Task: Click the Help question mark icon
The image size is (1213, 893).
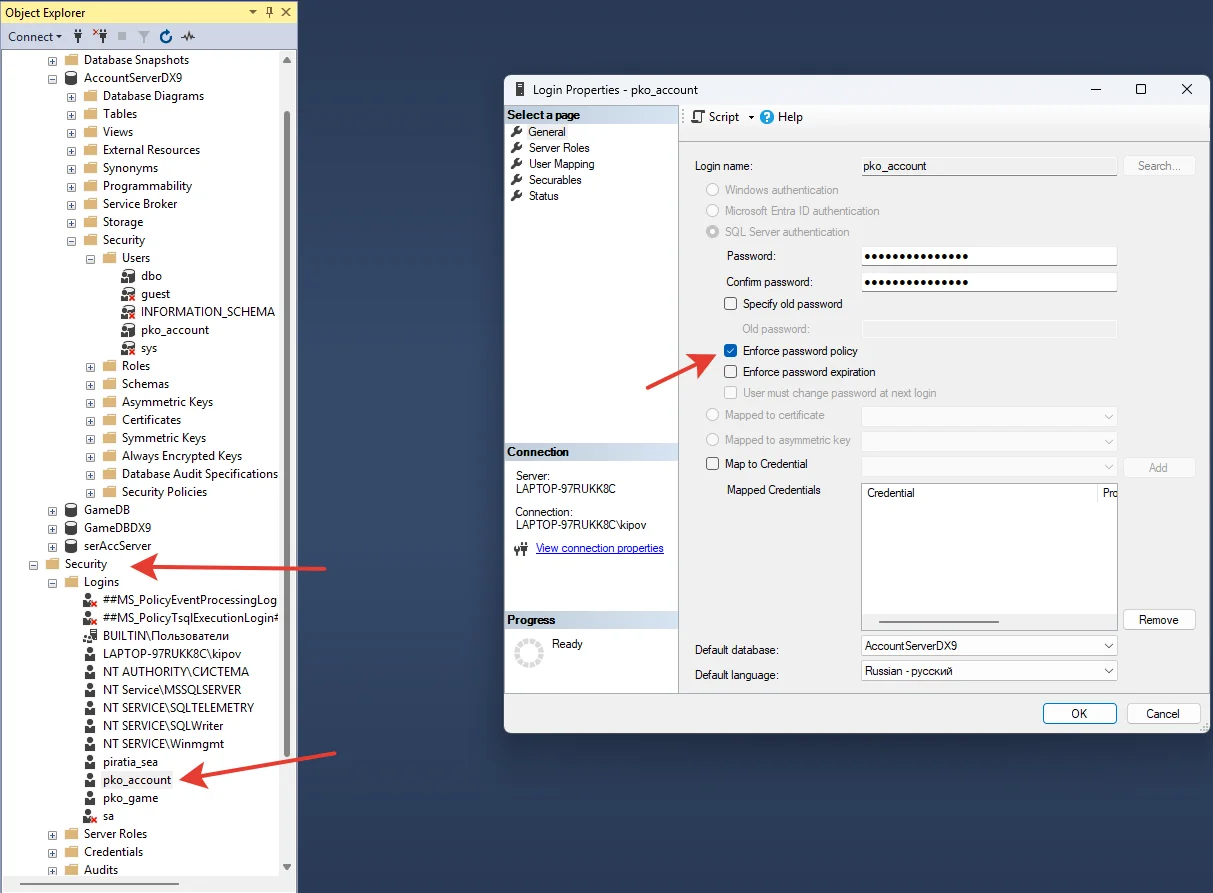Action: 767,117
